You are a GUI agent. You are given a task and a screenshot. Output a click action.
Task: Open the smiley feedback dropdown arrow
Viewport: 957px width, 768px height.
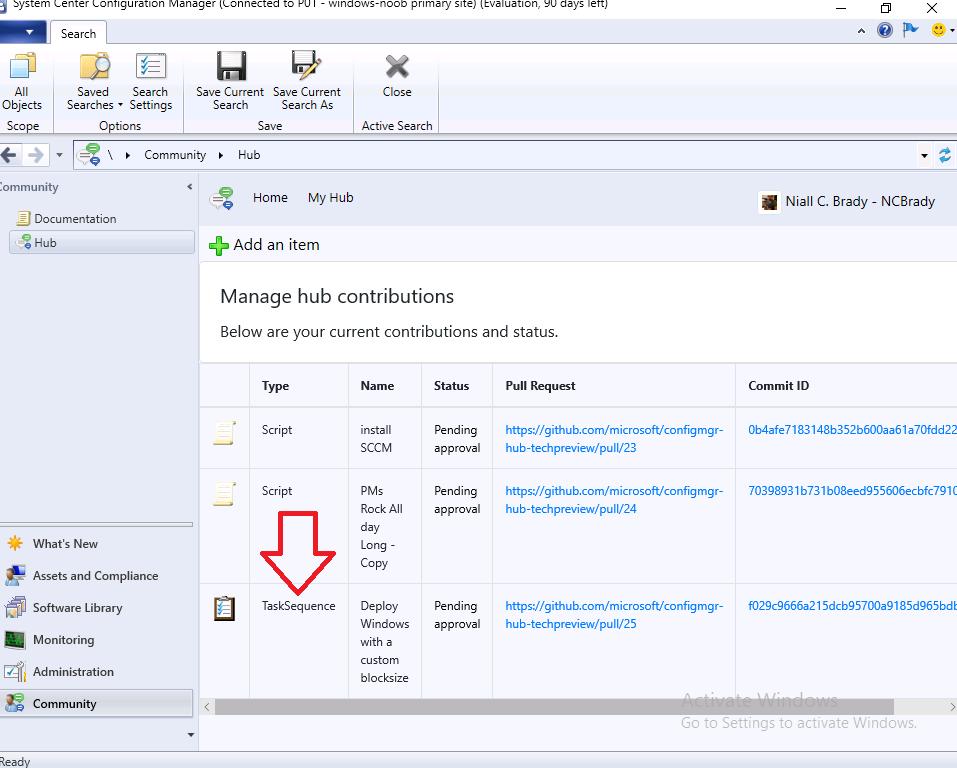click(x=952, y=30)
